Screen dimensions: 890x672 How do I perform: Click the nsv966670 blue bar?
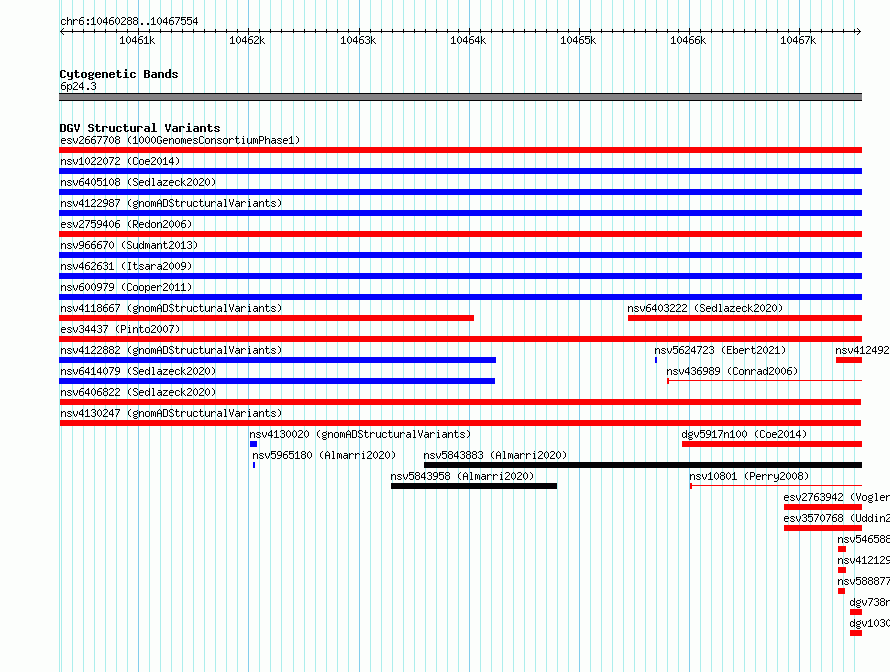pos(460,255)
